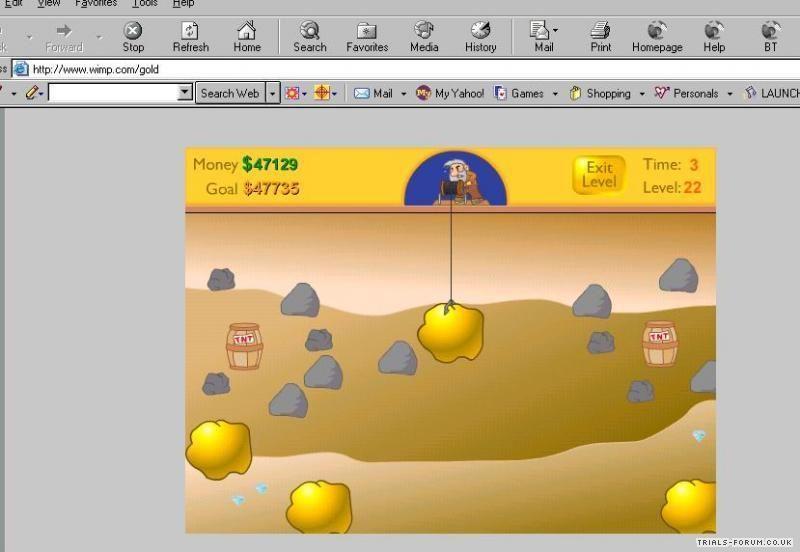Click the Goal $47735 value

[271, 189]
